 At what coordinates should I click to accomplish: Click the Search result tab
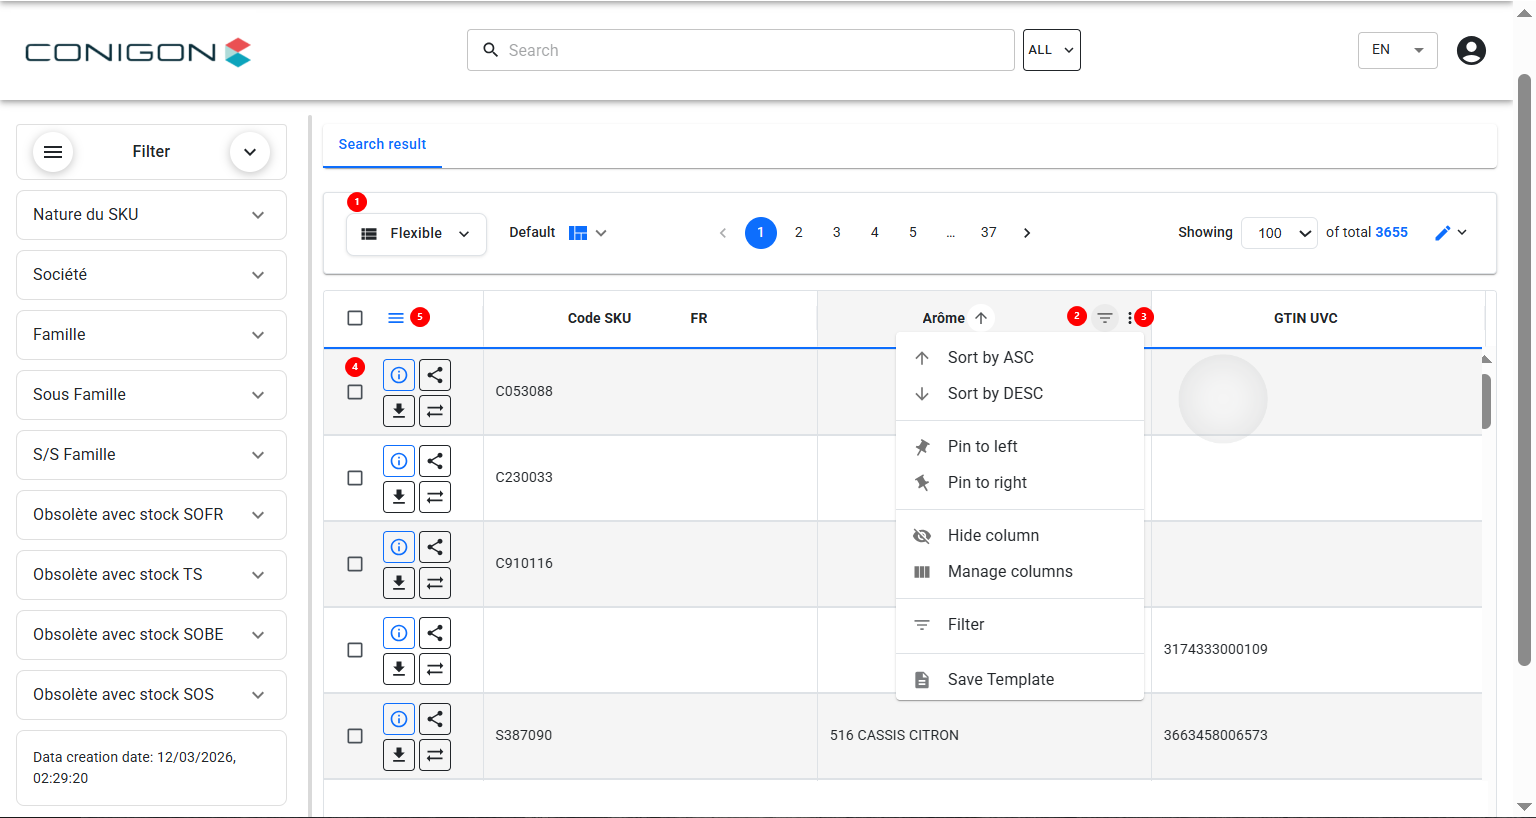point(382,144)
